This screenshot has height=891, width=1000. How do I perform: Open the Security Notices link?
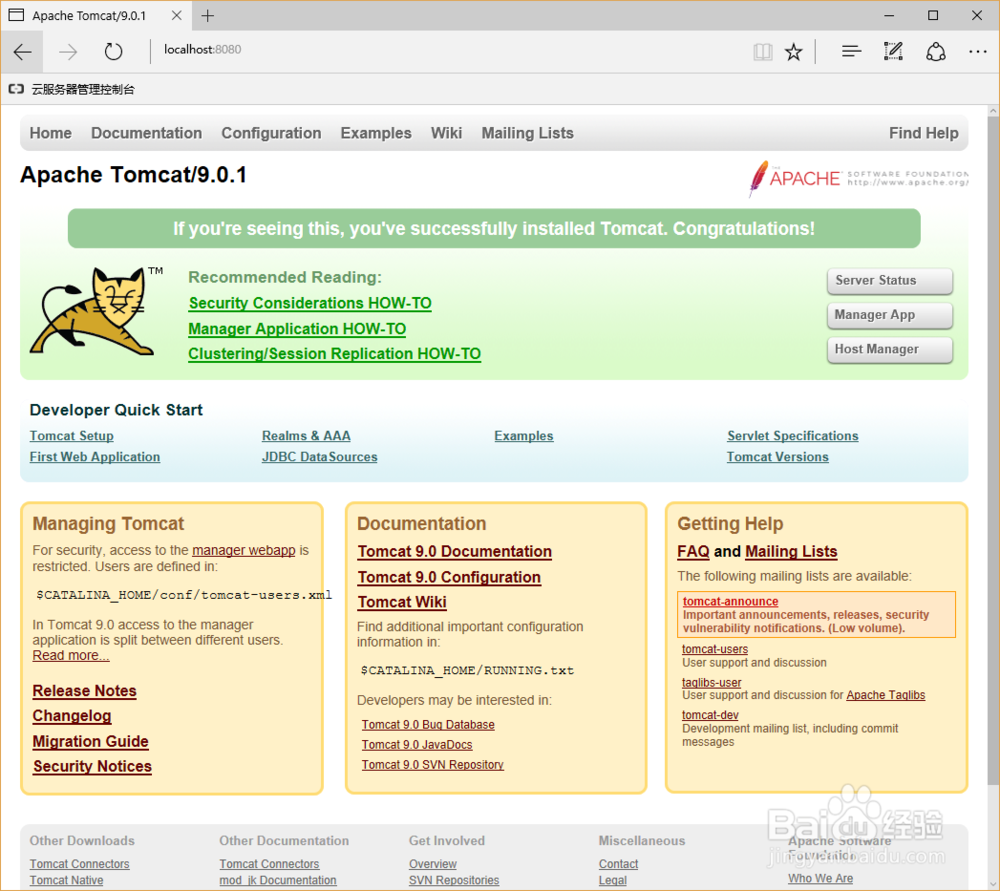[92, 766]
